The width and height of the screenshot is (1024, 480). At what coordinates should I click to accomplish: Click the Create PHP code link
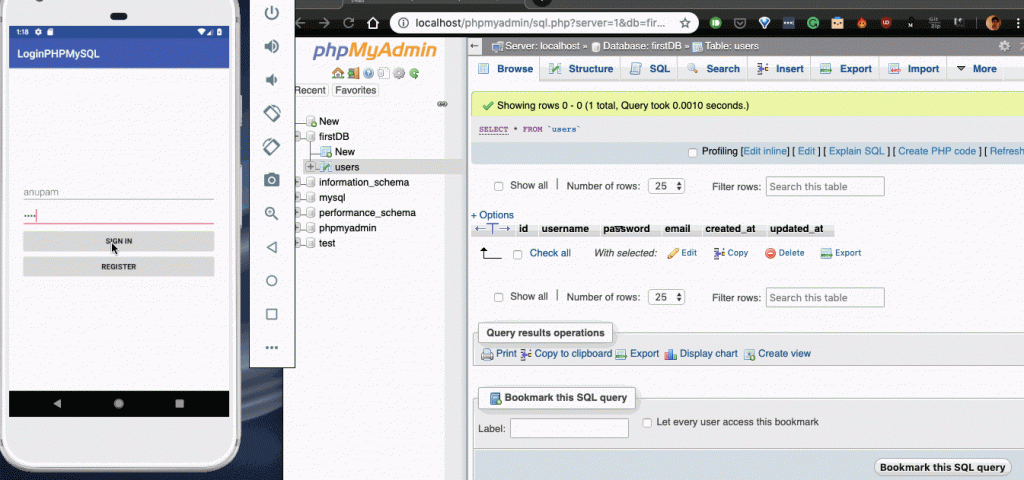[937, 151]
